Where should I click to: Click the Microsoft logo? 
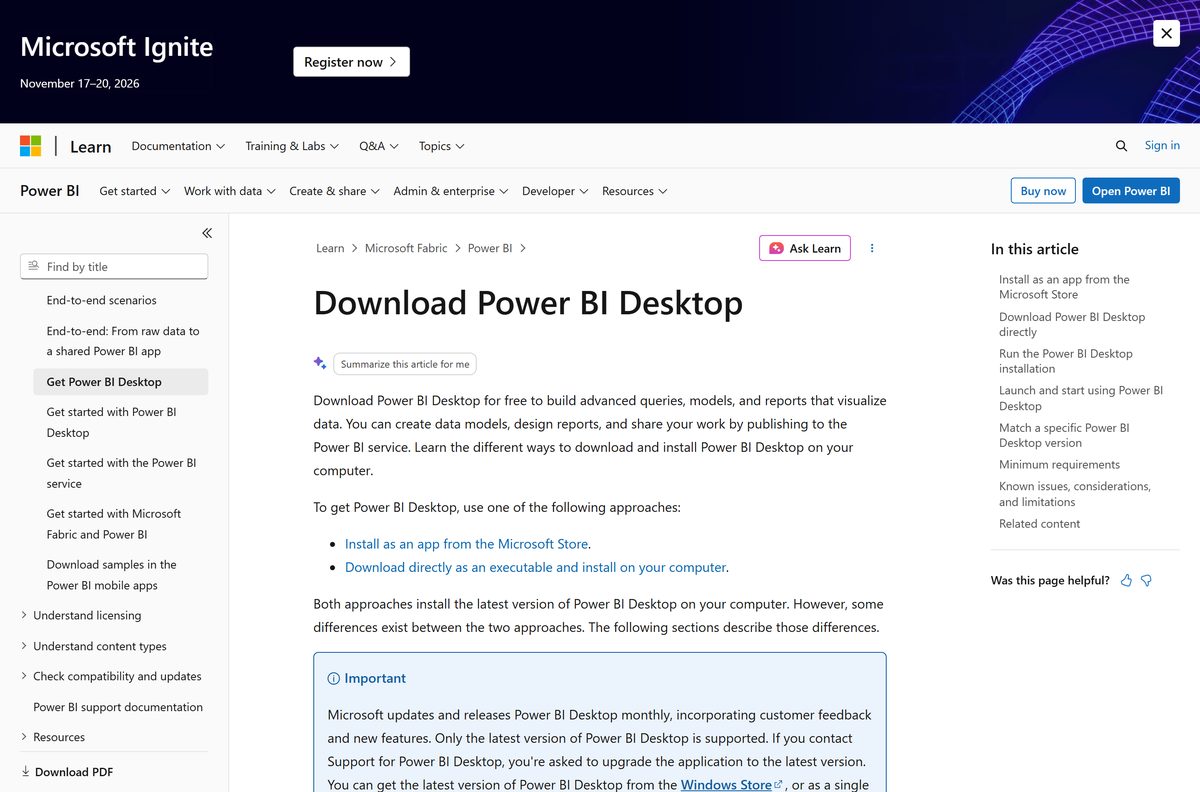point(31,146)
